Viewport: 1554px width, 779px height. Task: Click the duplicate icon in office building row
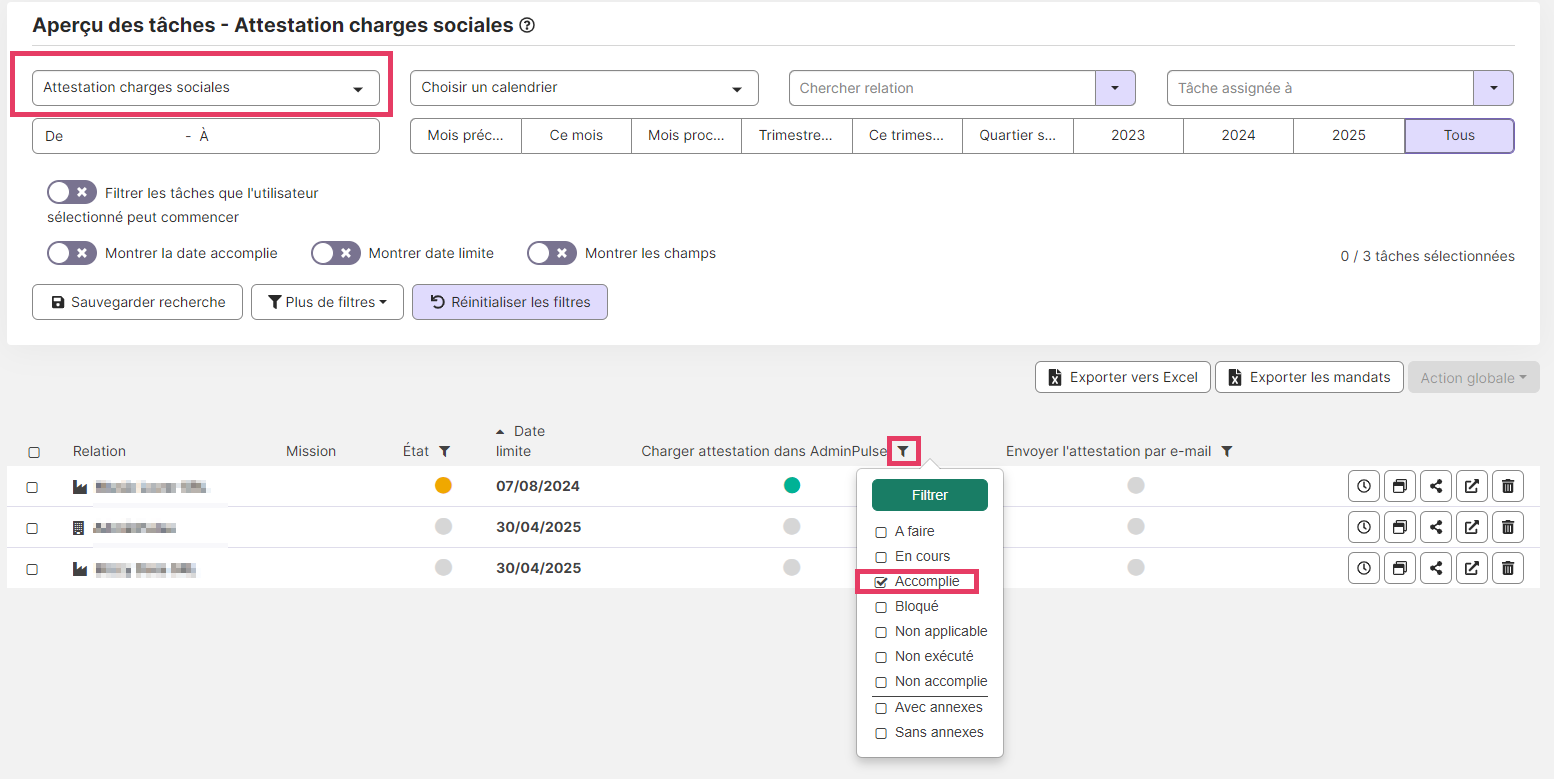[x=1400, y=528]
